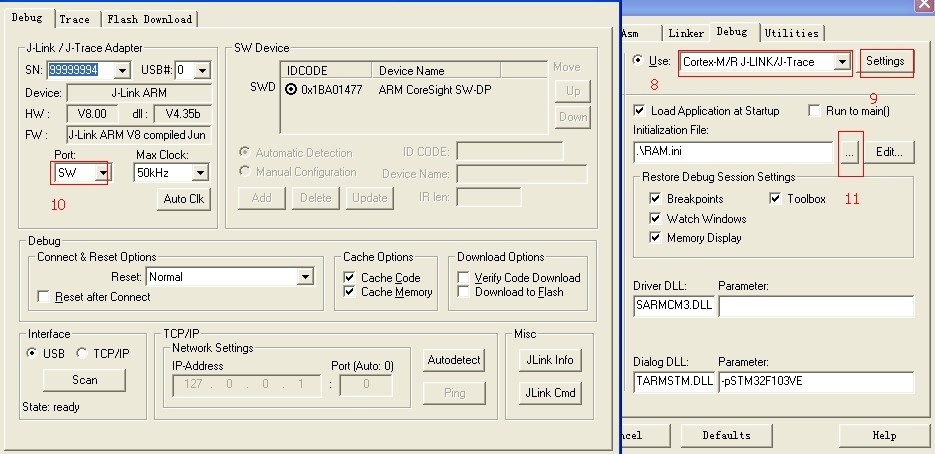Check Reset after Connect option

click(x=43, y=297)
